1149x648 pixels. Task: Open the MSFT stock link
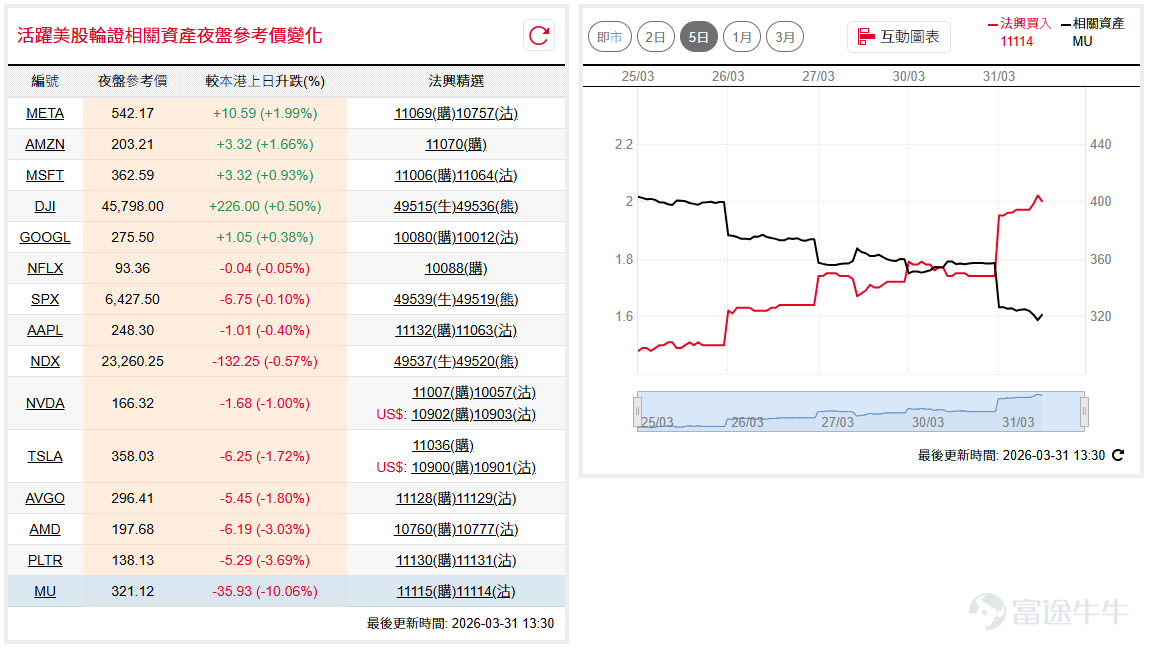coord(45,175)
